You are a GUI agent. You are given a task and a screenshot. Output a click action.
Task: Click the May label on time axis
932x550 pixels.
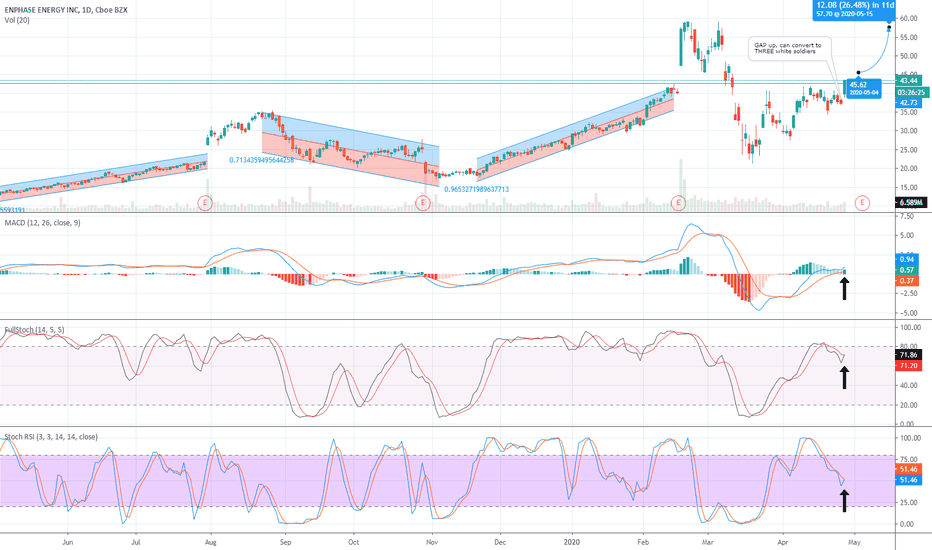pos(854,542)
